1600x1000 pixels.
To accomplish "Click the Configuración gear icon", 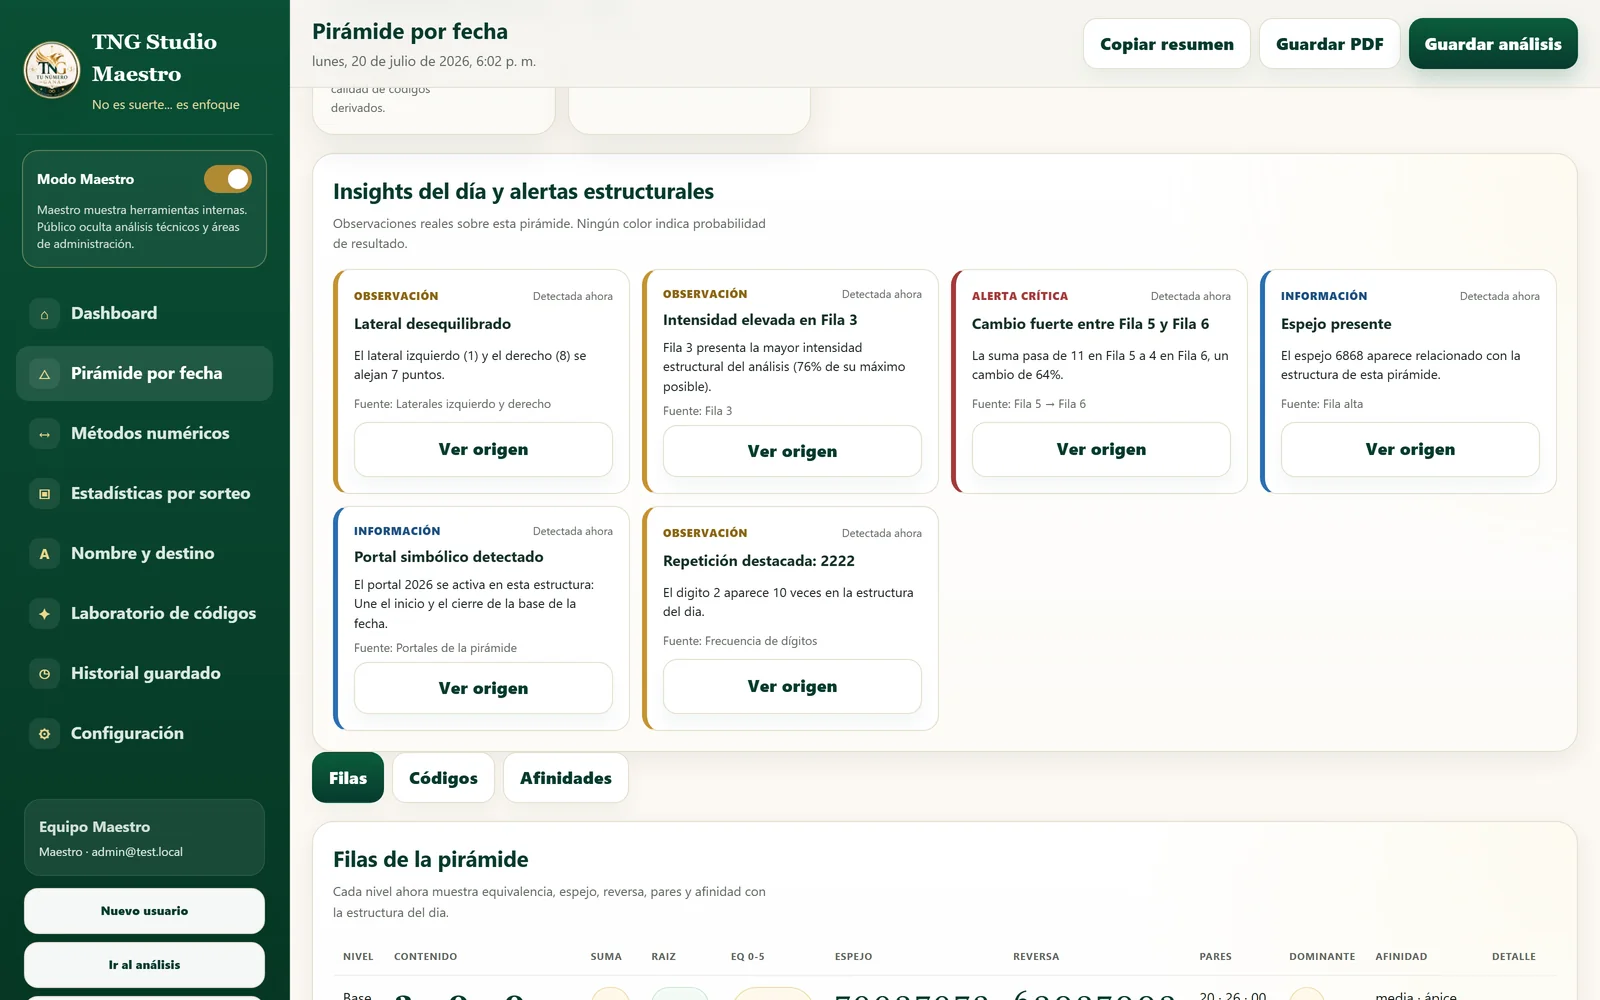I will pos(44,734).
